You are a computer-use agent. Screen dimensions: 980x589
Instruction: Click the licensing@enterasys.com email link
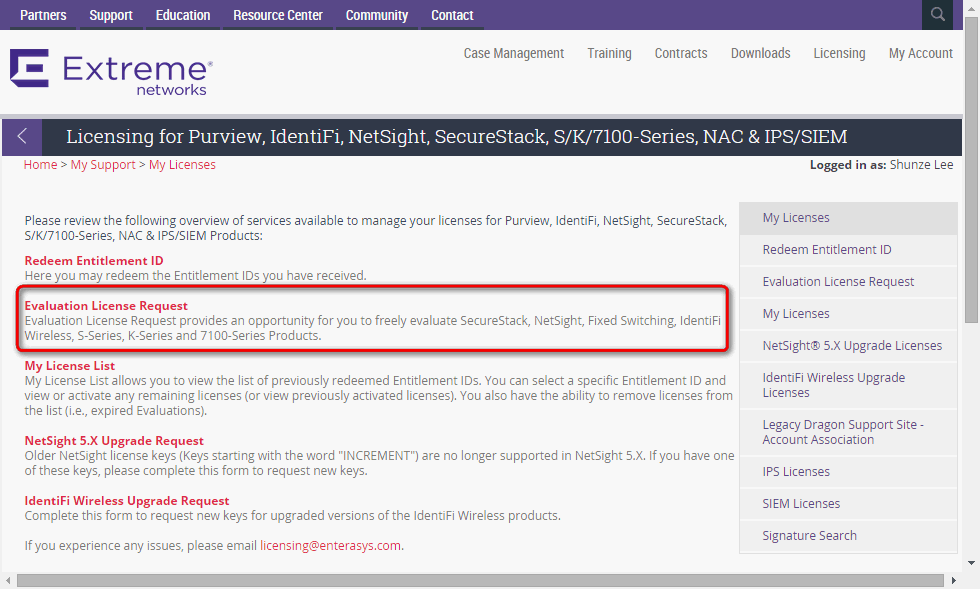(330, 545)
